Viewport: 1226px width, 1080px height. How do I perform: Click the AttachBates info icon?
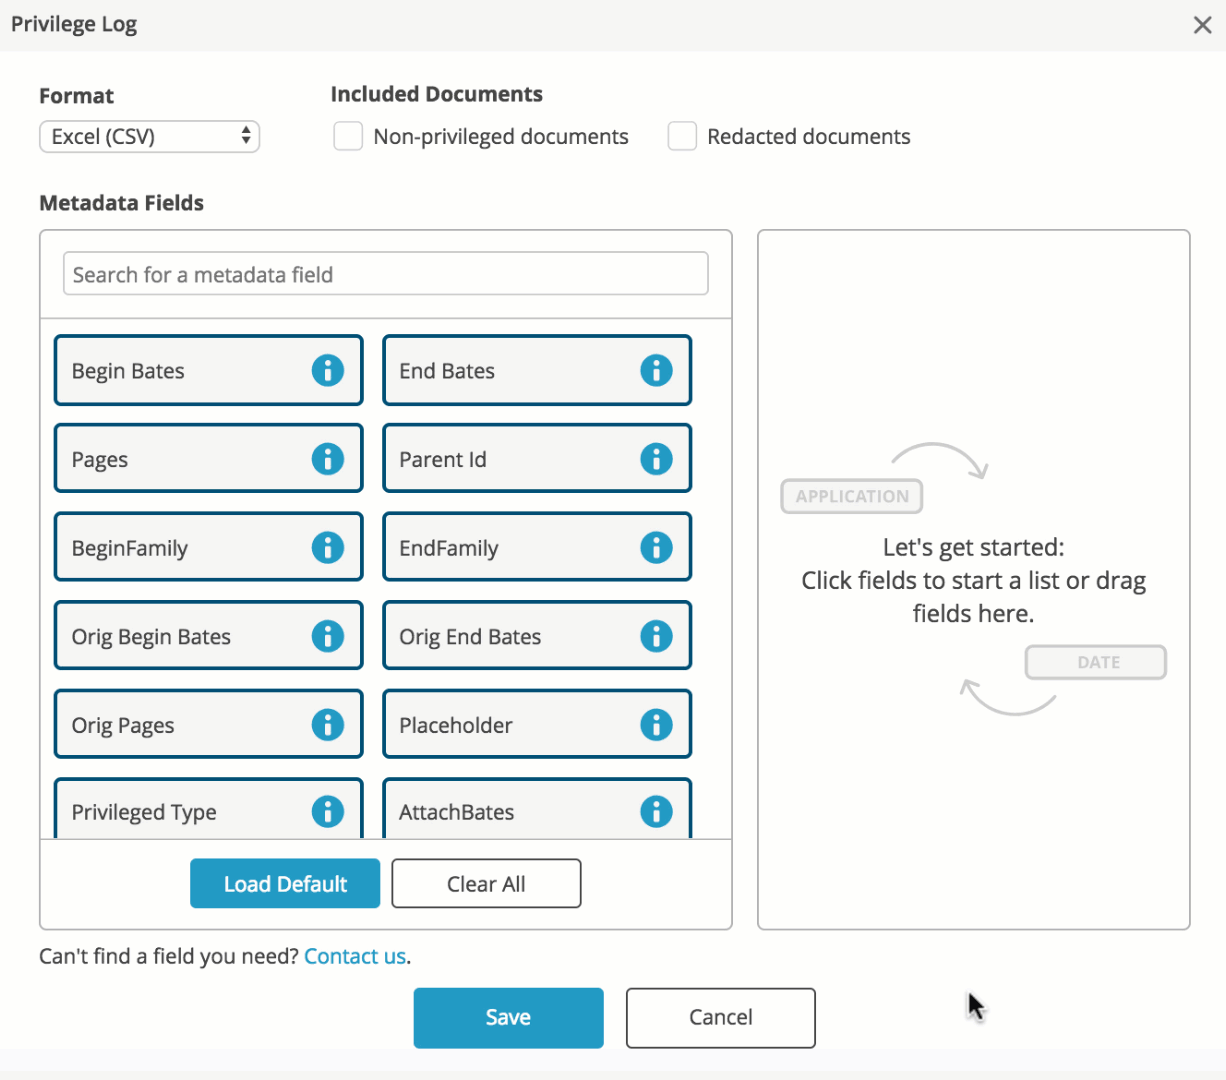tap(656, 812)
